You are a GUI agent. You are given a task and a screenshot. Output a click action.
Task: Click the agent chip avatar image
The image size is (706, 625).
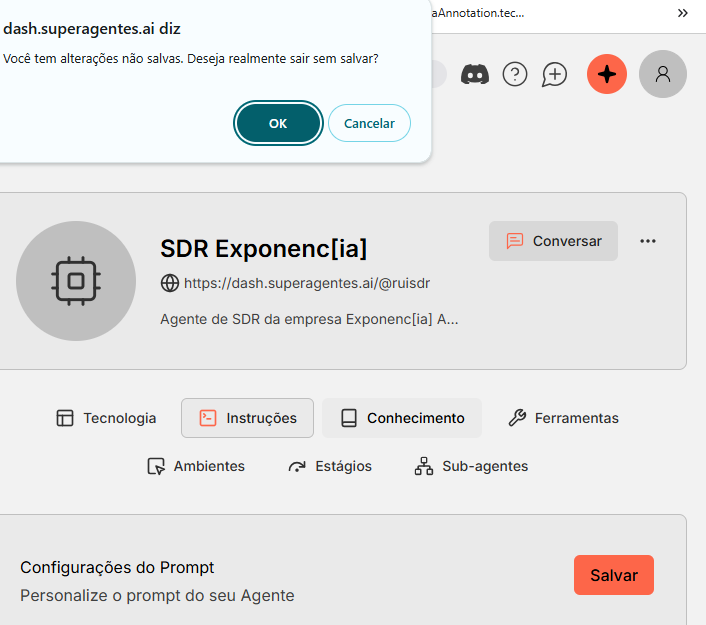point(76,281)
